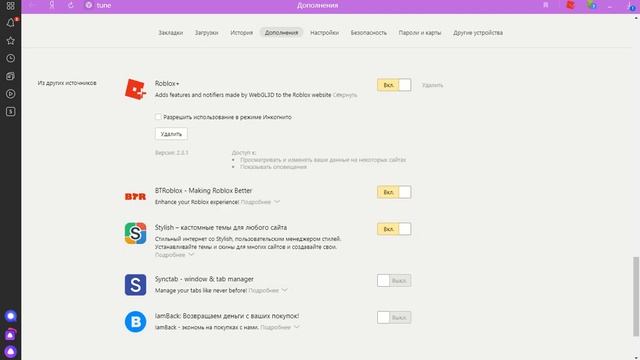Image resolution: width=640 pixels, height=360 pixels.
Task: Open the Безопасность tab
Action: point(369,33)
